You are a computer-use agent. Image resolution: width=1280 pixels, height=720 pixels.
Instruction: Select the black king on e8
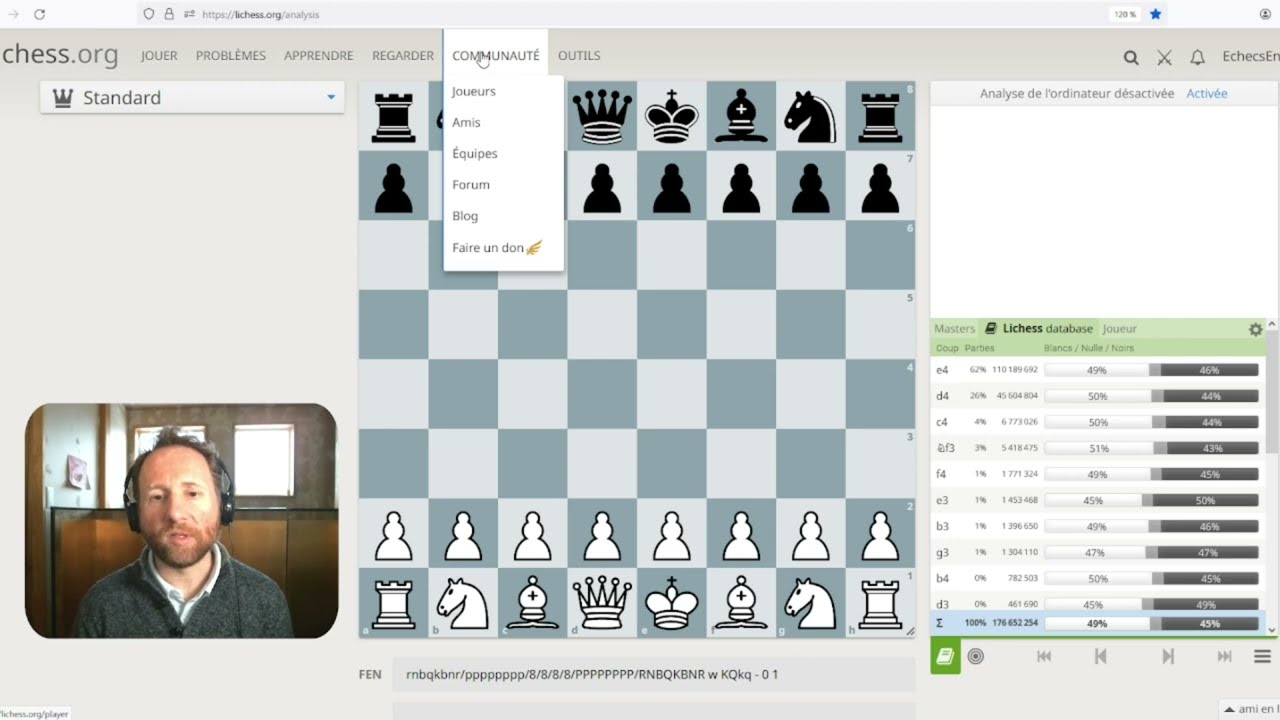point(671,116)
